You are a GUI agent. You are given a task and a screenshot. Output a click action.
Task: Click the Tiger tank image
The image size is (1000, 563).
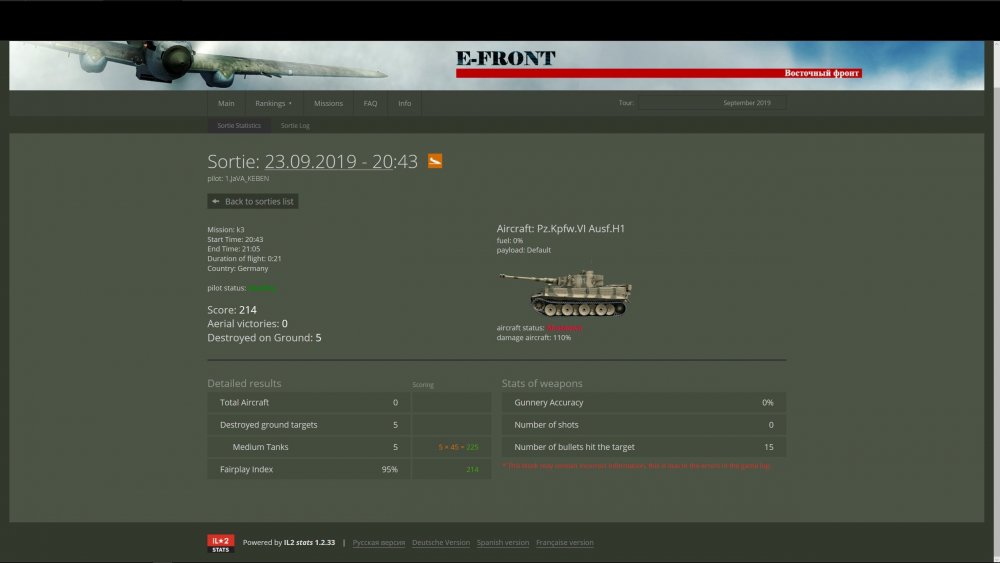pos(566,293)
